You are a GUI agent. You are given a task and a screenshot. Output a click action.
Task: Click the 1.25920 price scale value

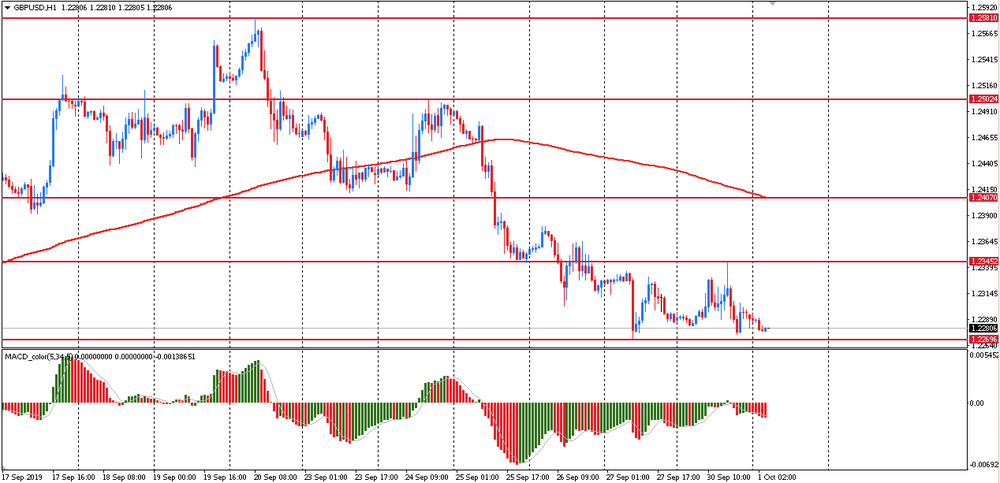(x=984, y=8)
